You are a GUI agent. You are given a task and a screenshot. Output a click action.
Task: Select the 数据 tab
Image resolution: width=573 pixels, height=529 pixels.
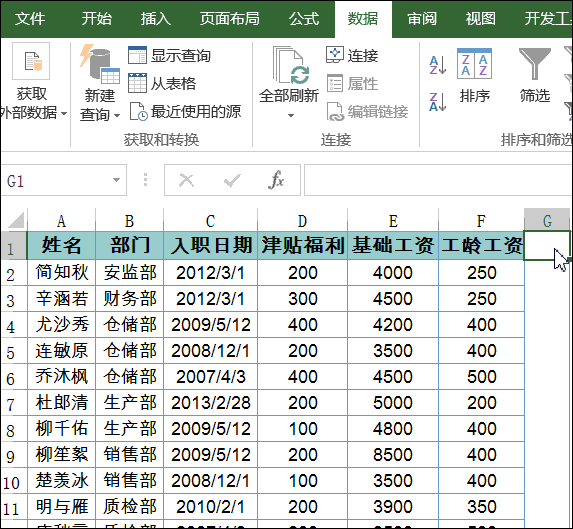coord(363,19)
